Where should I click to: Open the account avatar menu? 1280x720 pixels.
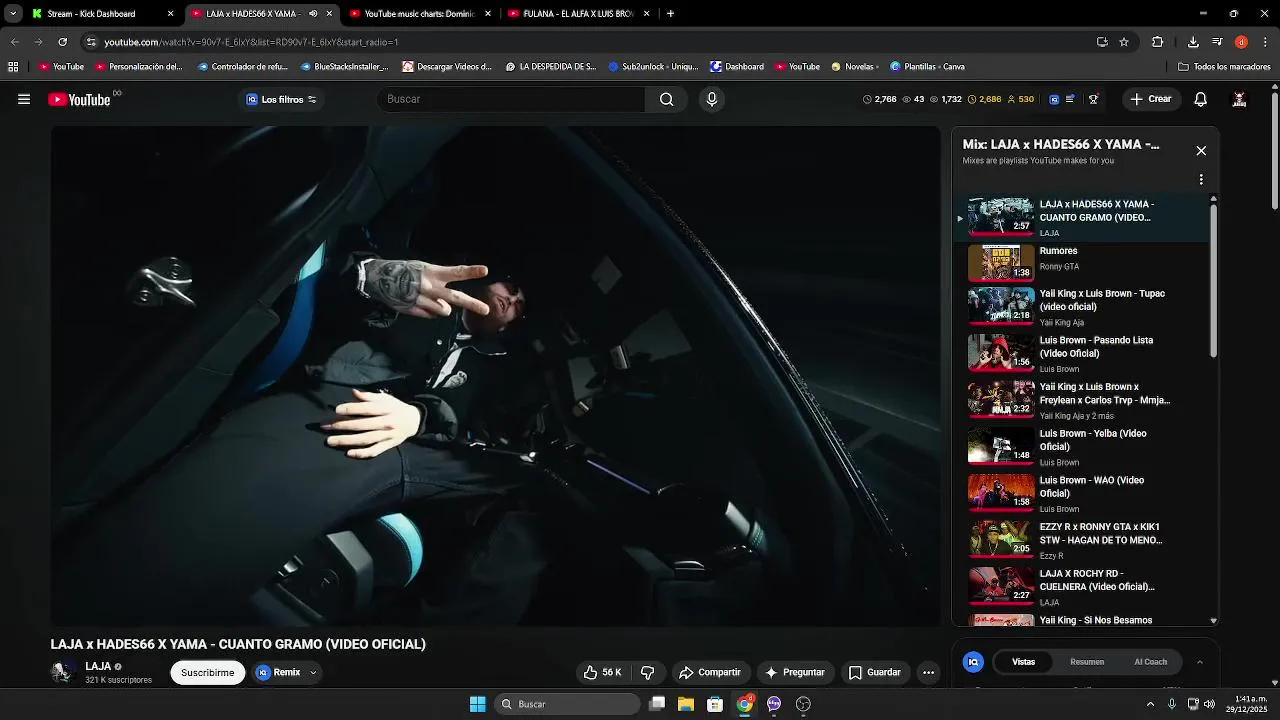click(1239, 99)
